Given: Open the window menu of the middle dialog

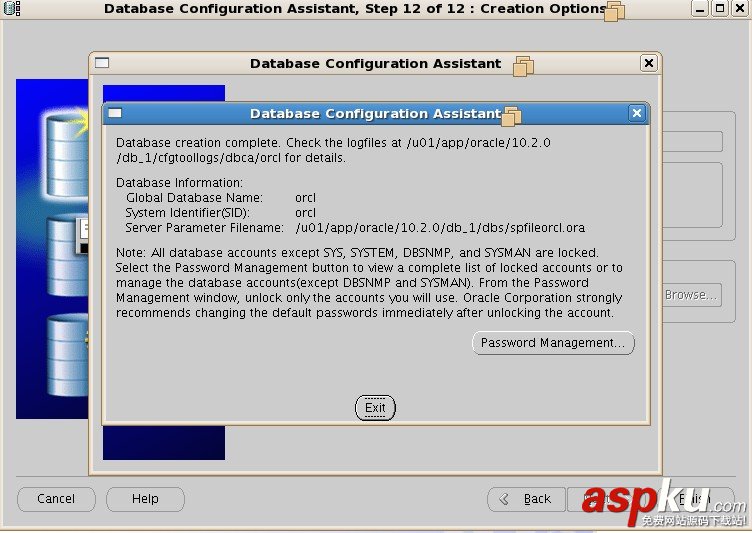Looking at the screenshot, I should [x=102, y=63].
